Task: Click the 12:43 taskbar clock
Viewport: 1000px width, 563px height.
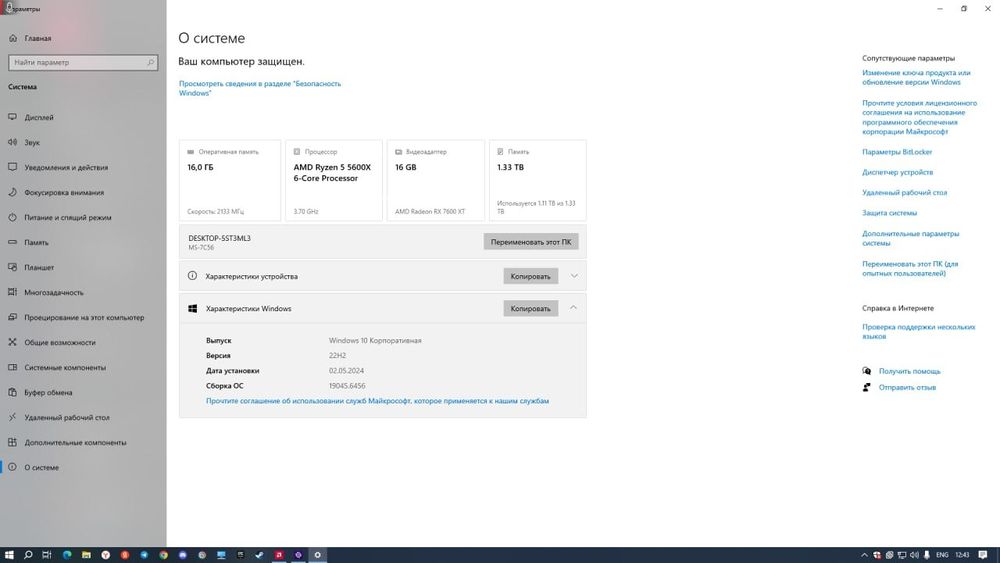Action: tap(962, 555)
